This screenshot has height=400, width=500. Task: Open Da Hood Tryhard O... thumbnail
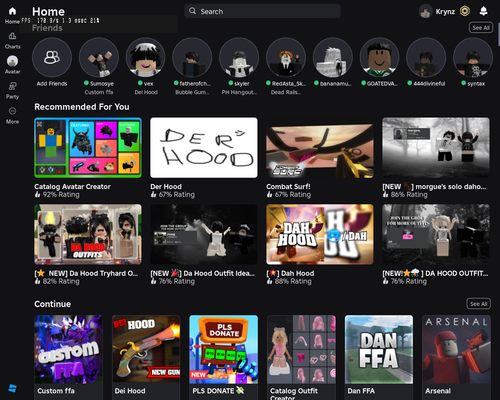pyautogui.click(x=88, y=234)
